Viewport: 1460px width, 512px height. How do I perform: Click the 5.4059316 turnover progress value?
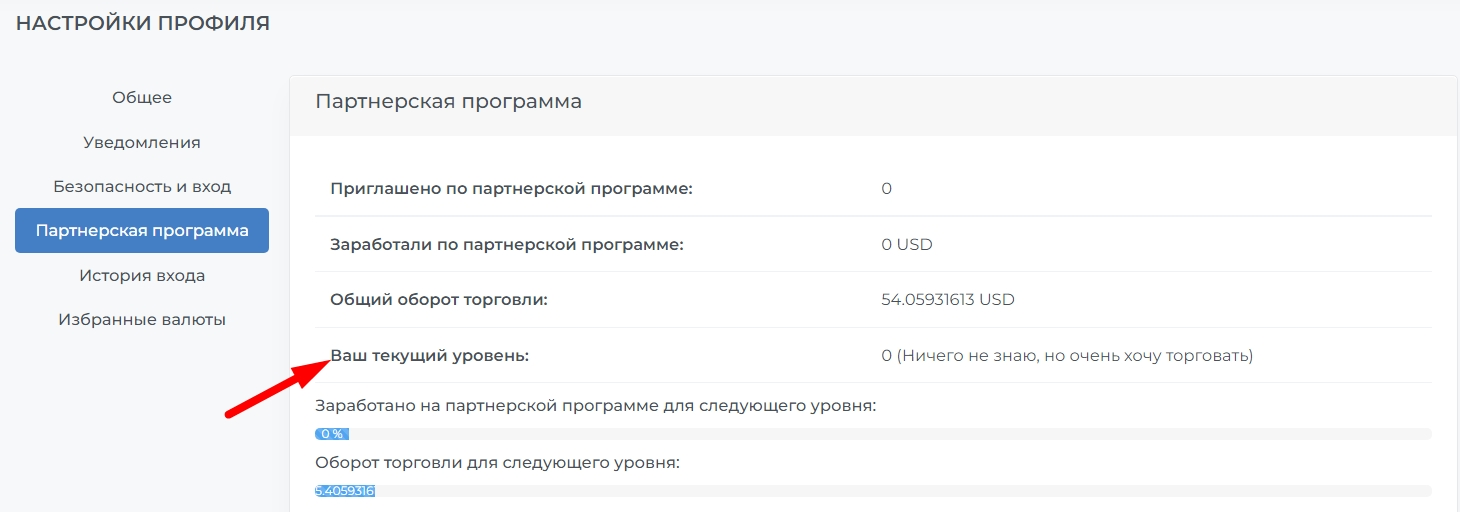345,491
